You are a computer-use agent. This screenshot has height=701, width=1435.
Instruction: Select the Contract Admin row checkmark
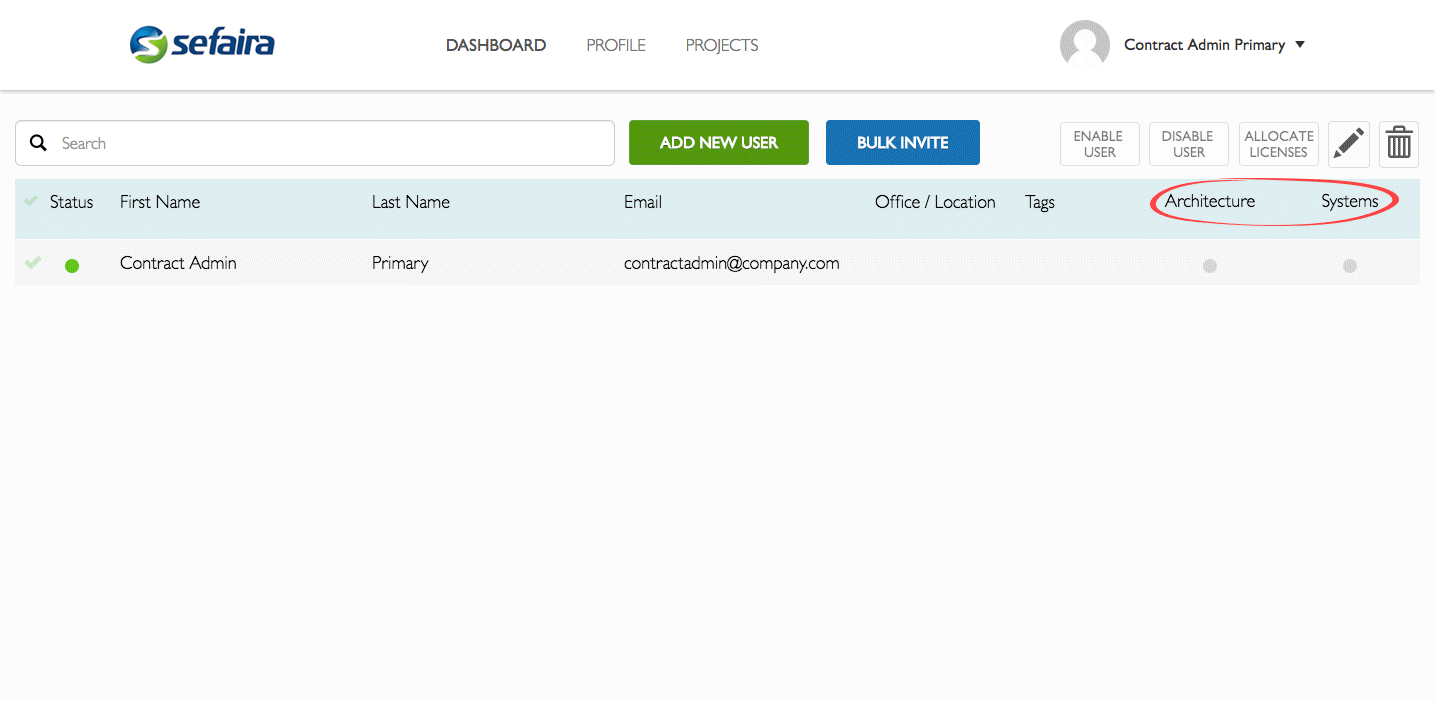(33, 263)
